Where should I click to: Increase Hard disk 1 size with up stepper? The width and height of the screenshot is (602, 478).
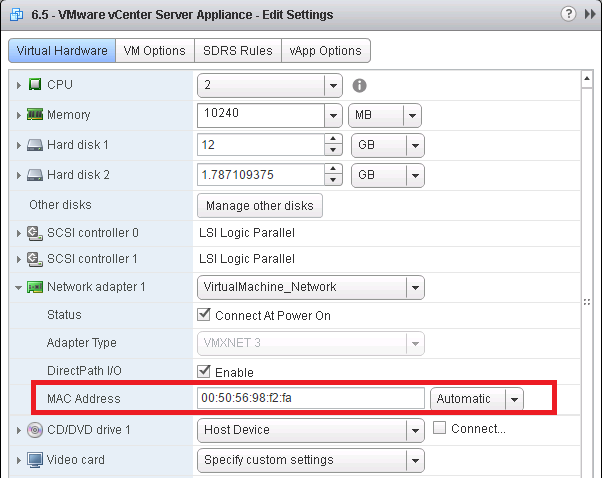[x=333, y=139]
